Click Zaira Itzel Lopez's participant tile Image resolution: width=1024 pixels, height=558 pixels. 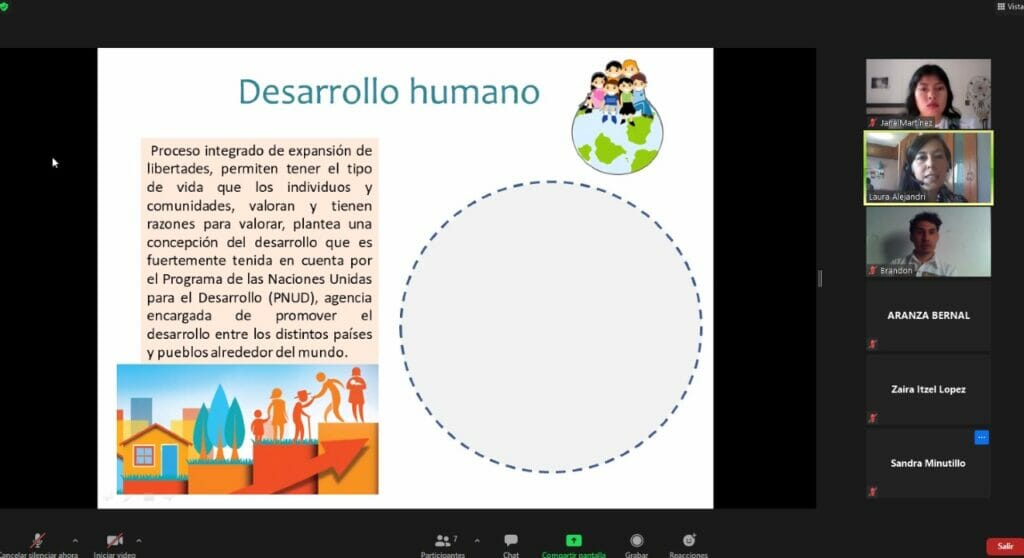tap(928, 389)
